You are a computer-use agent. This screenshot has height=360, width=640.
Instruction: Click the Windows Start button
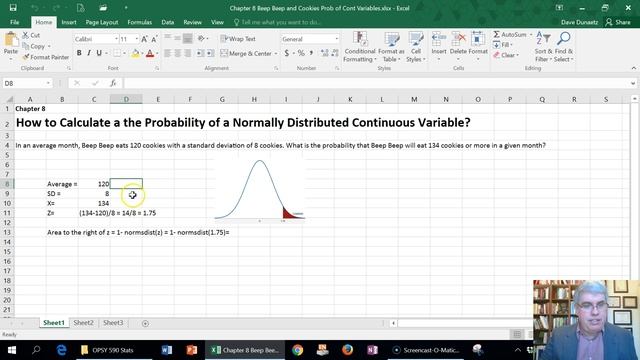[11, 350]
